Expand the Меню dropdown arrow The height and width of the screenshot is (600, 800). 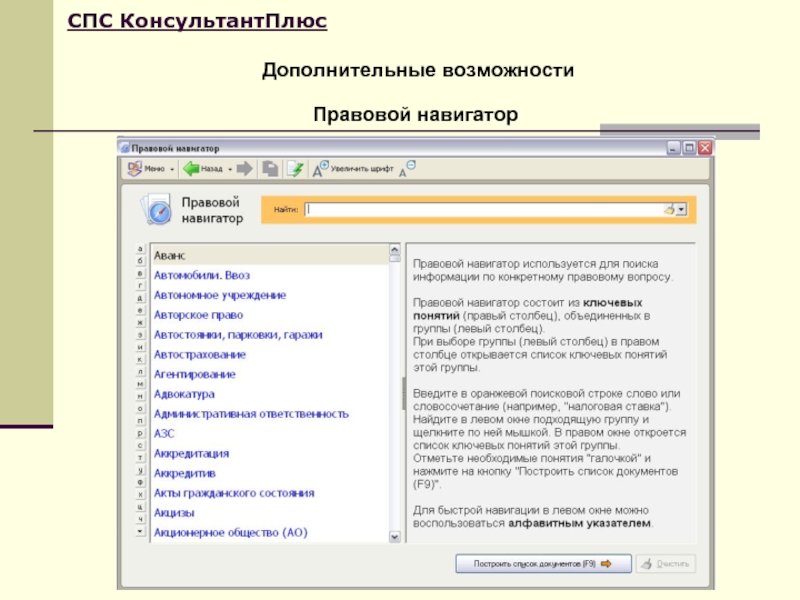coord(172,169)
